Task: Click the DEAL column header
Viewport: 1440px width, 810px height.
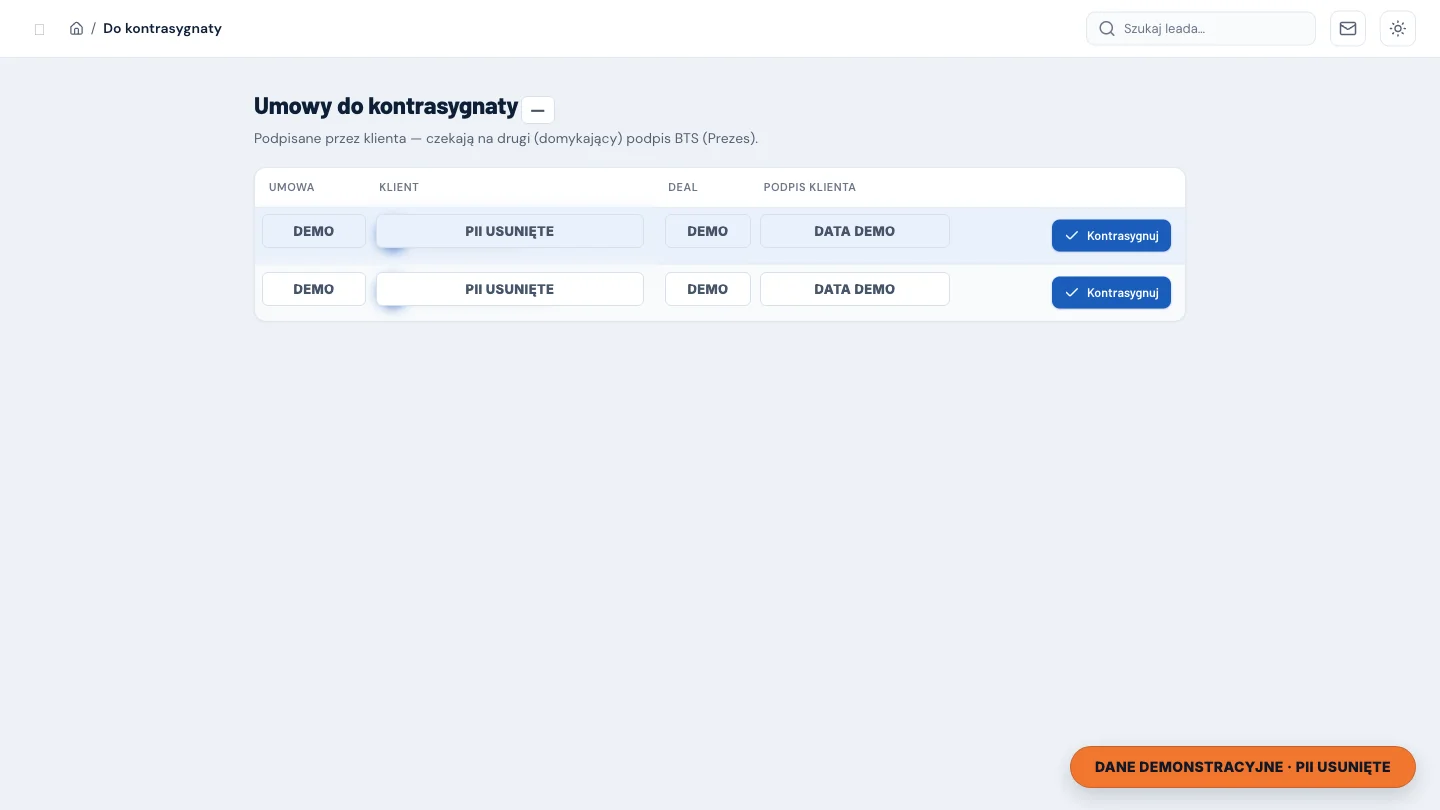Action: point(683,187)
